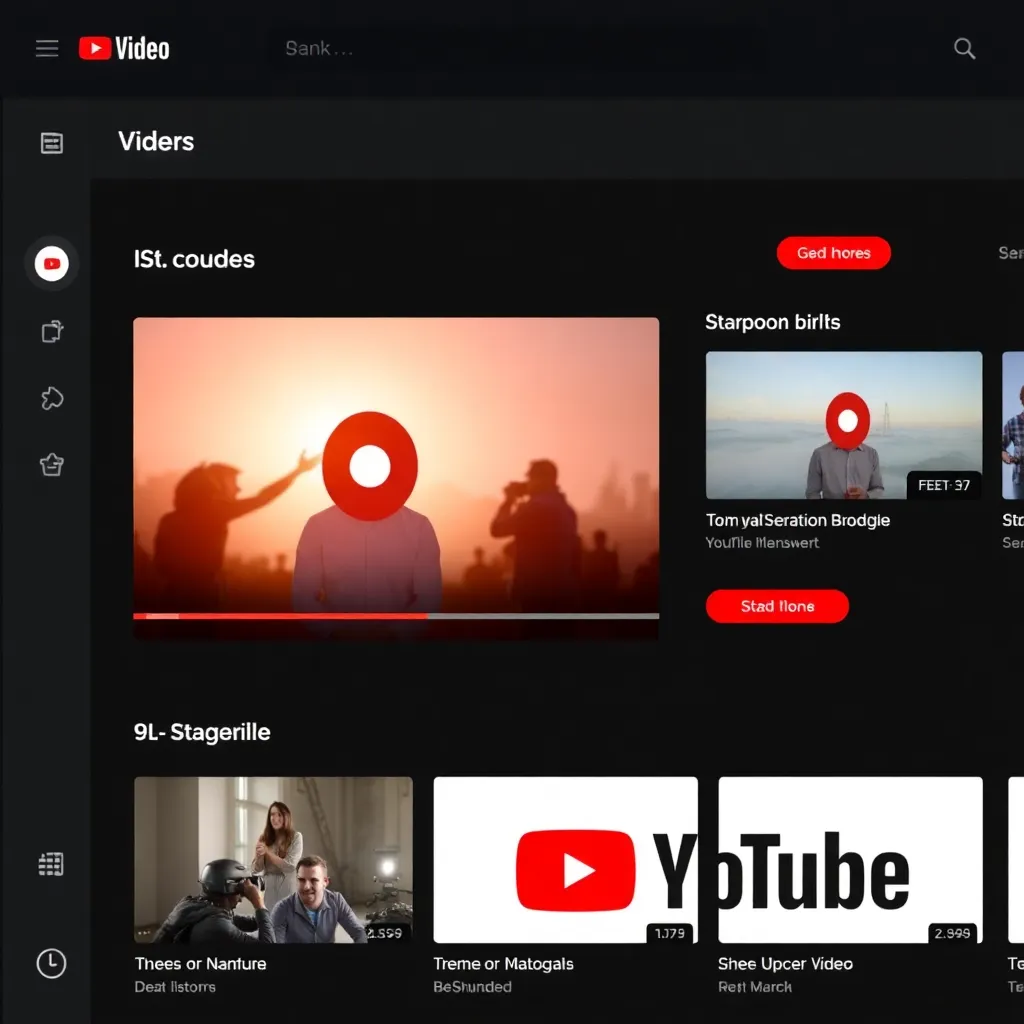Viewport: 1024px width, 1024px height.
Task: Open the shopping bag icon in the sidebar
Action: click(x=50, y=464)
